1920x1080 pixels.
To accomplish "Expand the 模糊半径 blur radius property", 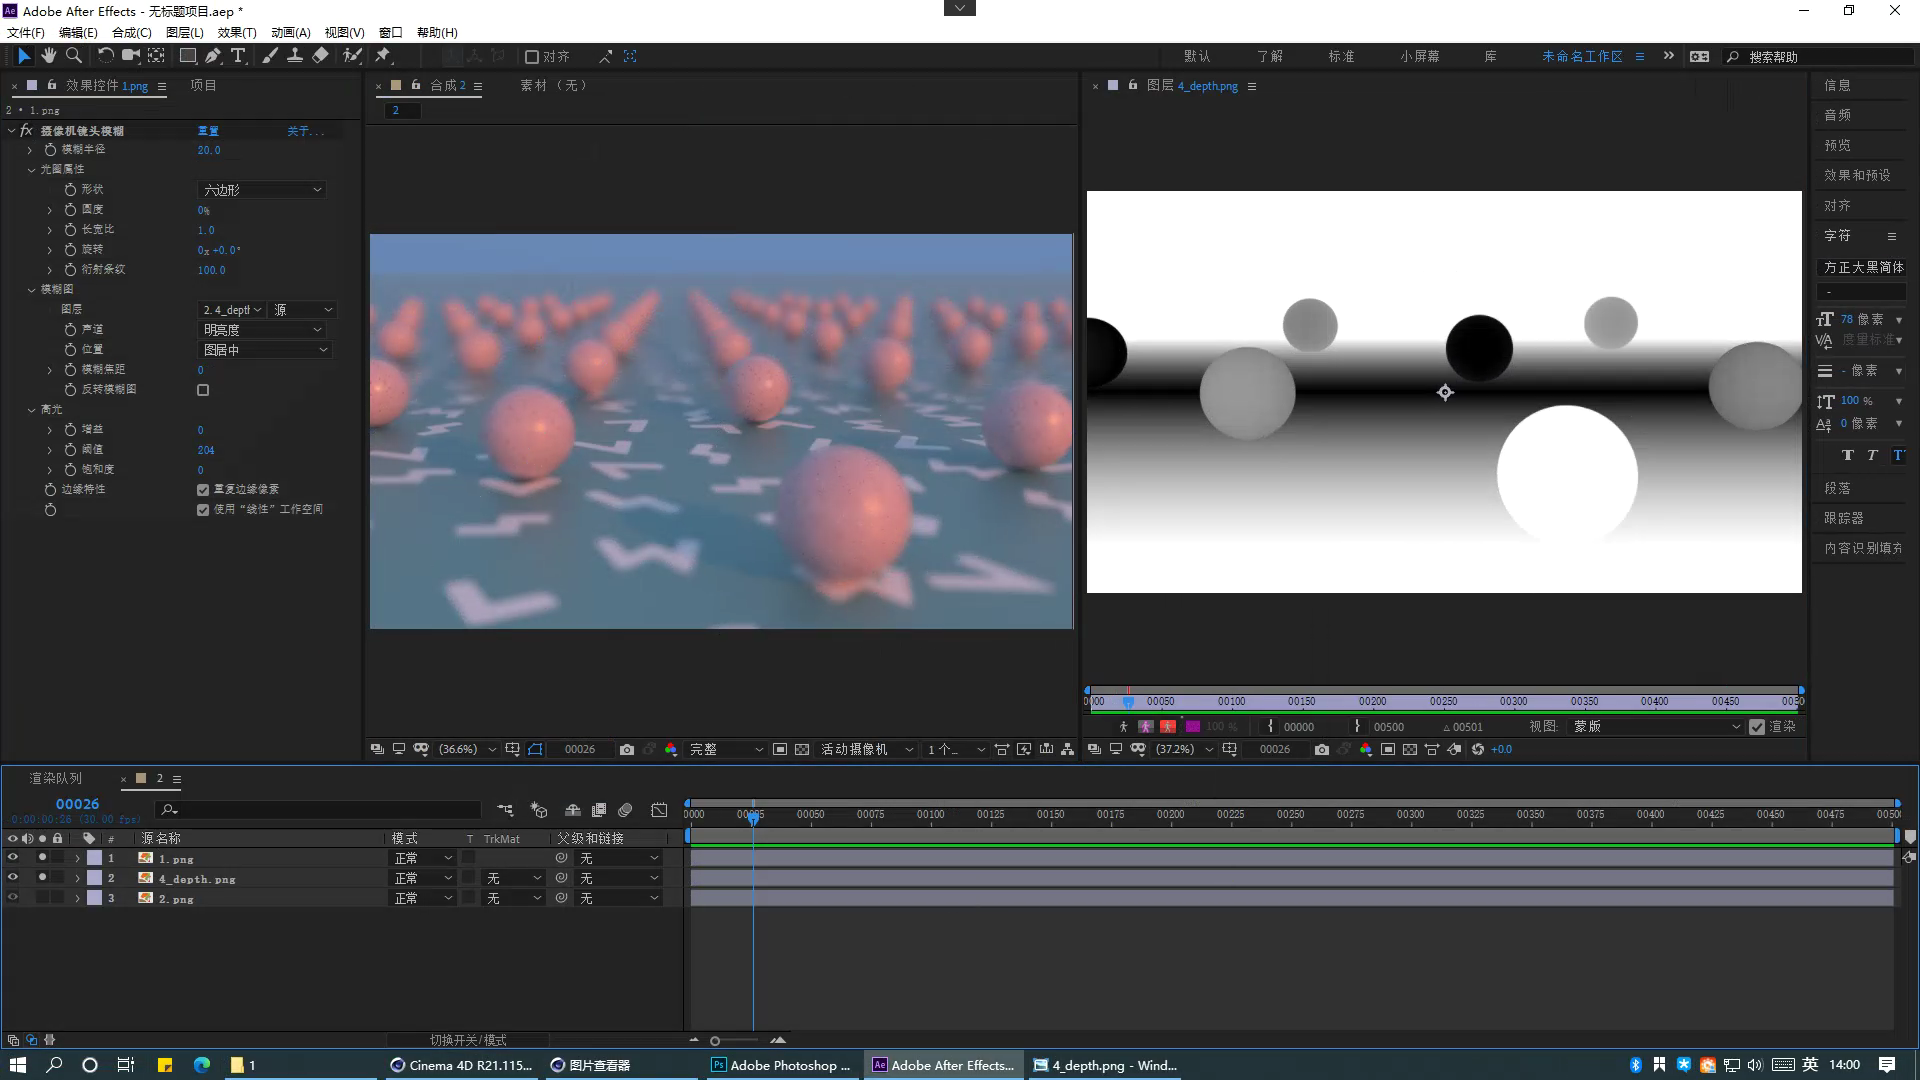I will pos(30,150).
